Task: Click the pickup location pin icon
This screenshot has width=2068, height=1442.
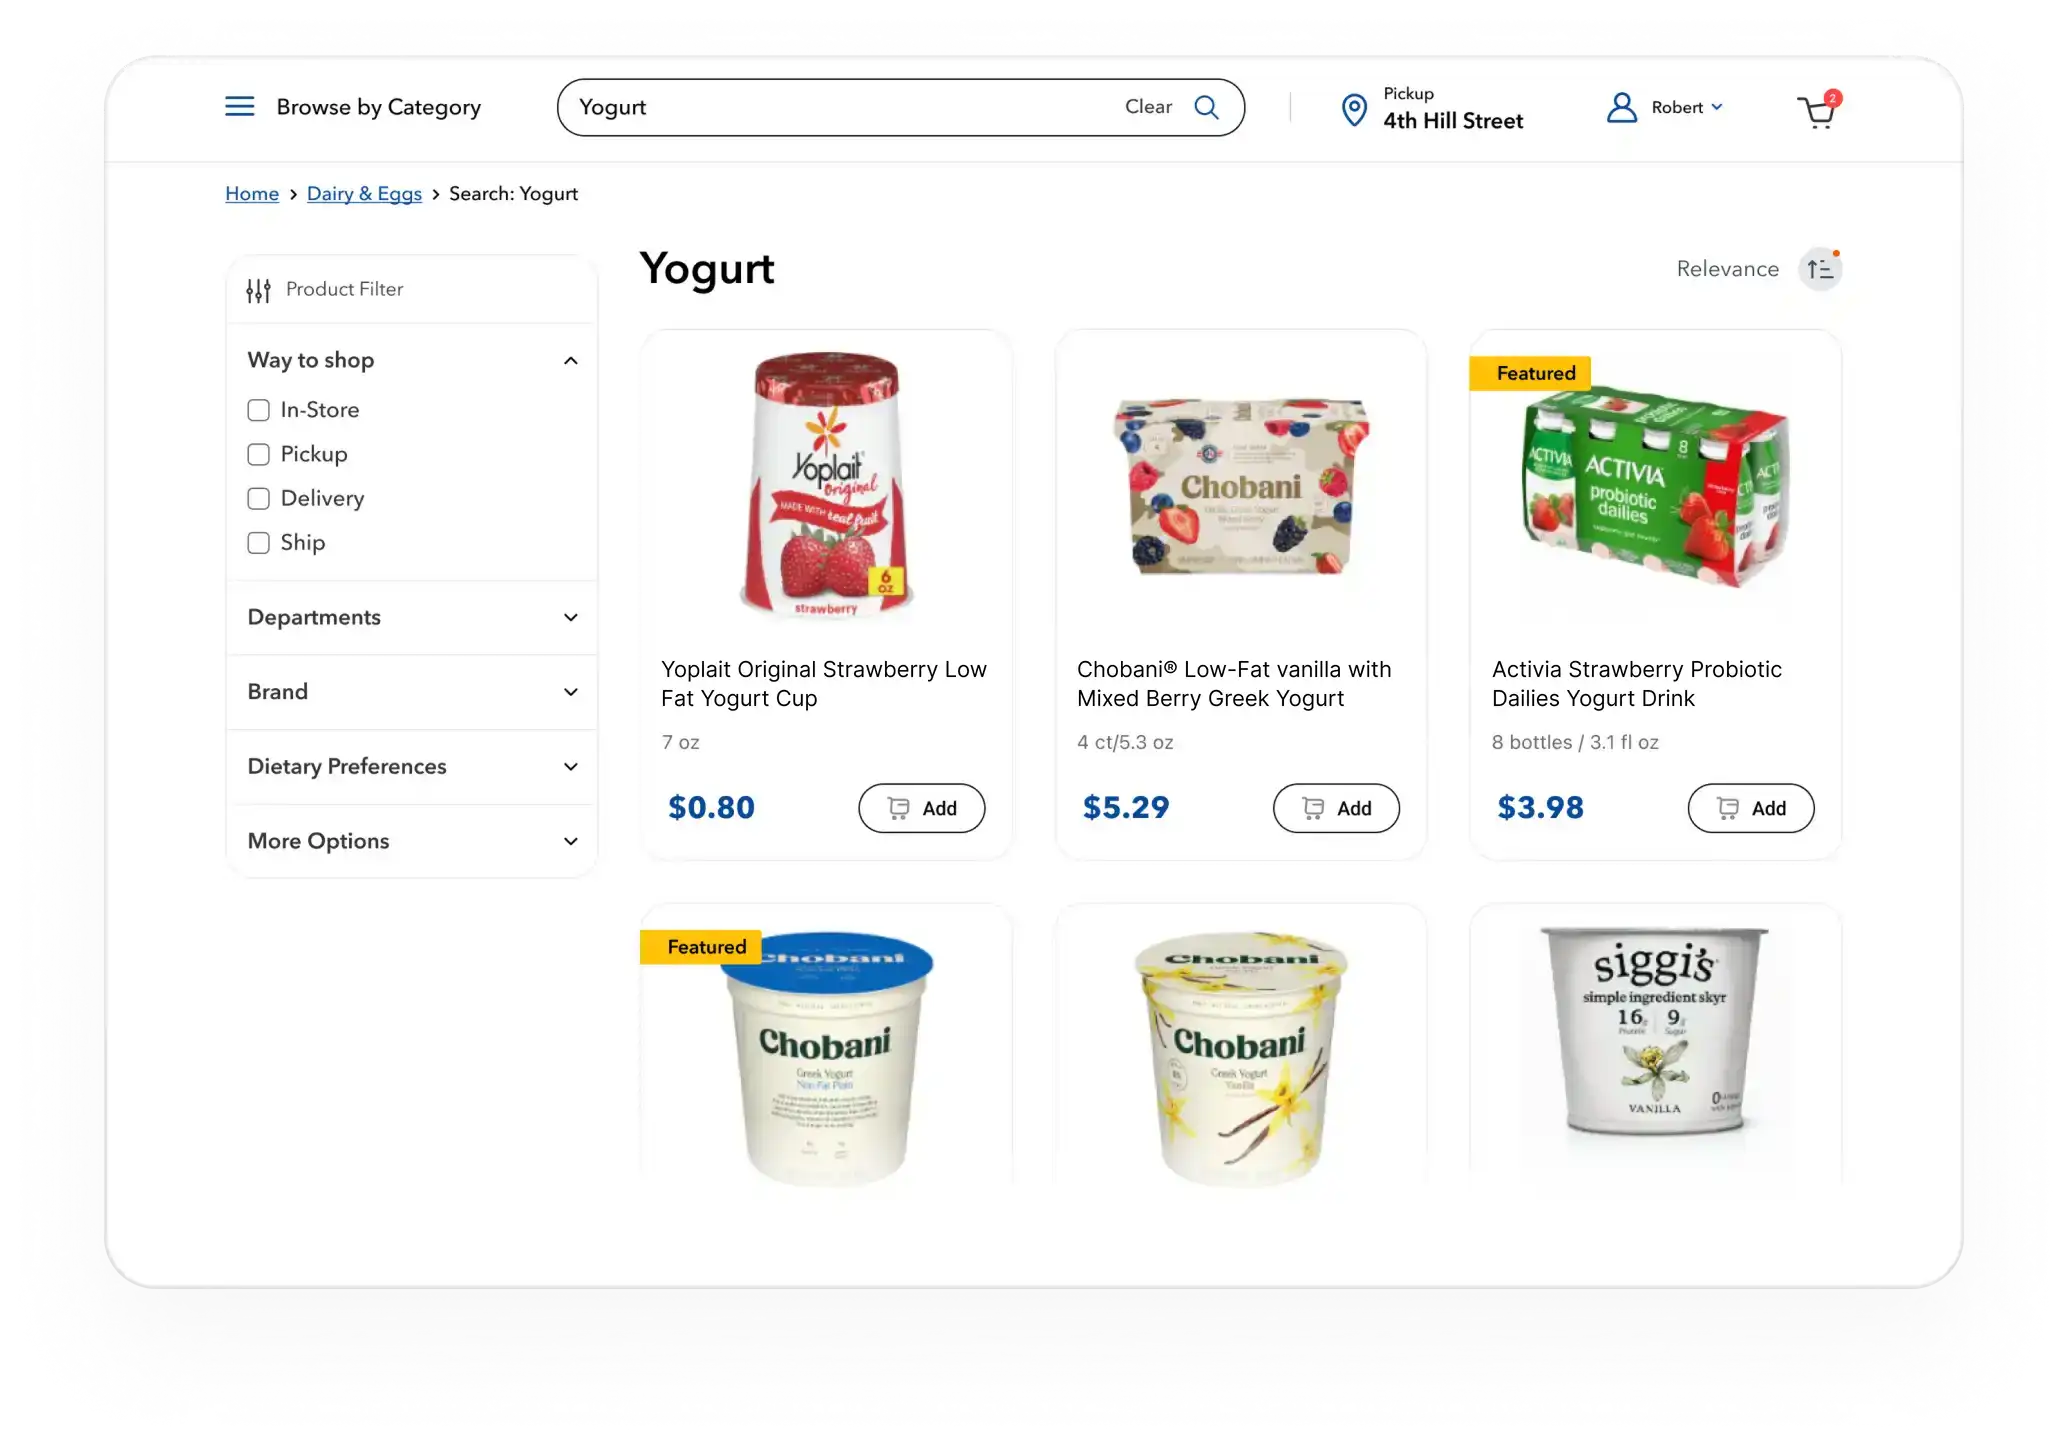Action: tap(1354, 109)
